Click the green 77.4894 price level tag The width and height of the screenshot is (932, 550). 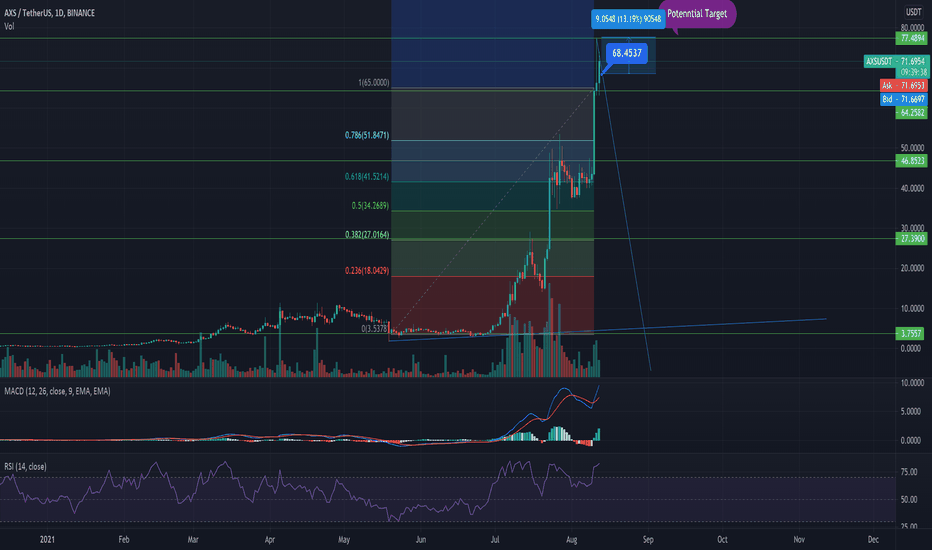click(x=912, y=38)
